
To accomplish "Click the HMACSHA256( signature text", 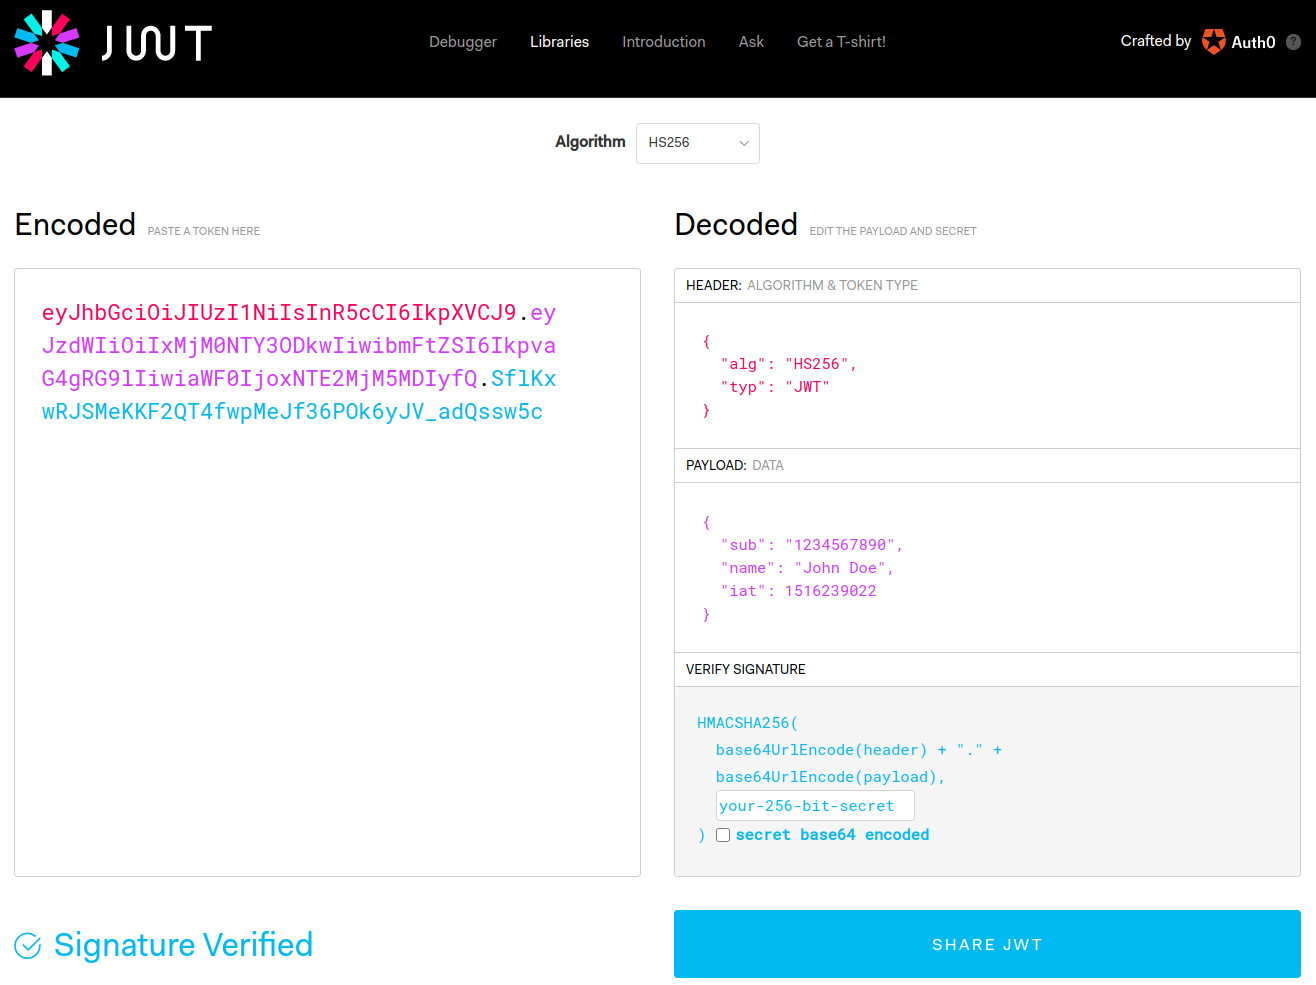I will click(747, 723).
